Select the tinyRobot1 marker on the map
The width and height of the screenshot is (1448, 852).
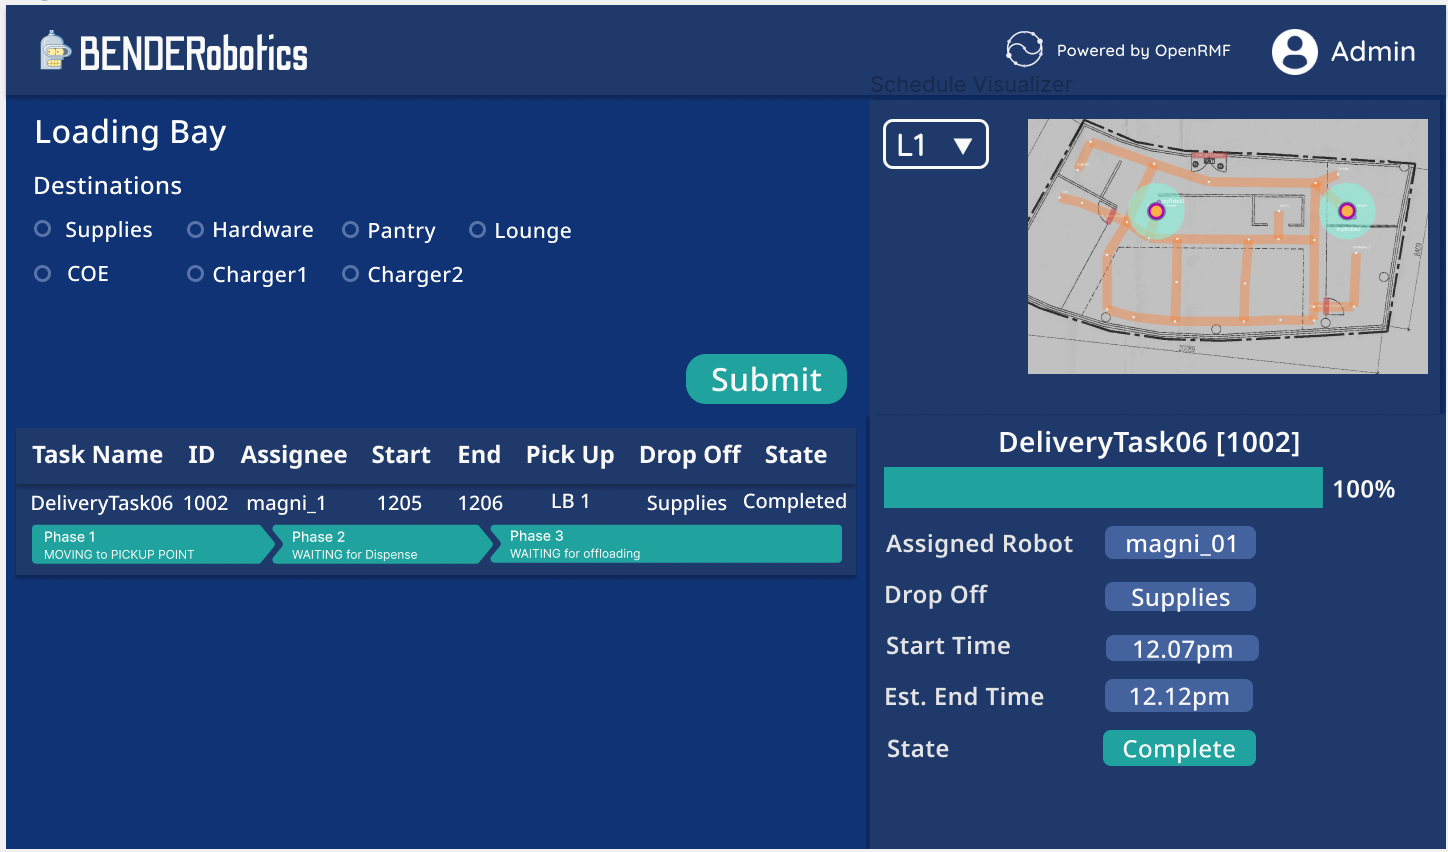coord(1156,211)
